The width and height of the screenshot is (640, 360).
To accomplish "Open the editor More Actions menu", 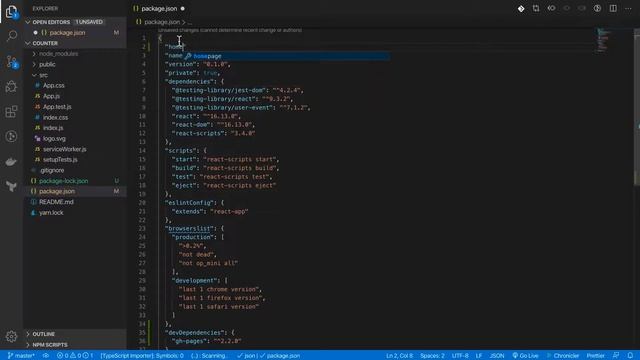I will coord(628,8).
